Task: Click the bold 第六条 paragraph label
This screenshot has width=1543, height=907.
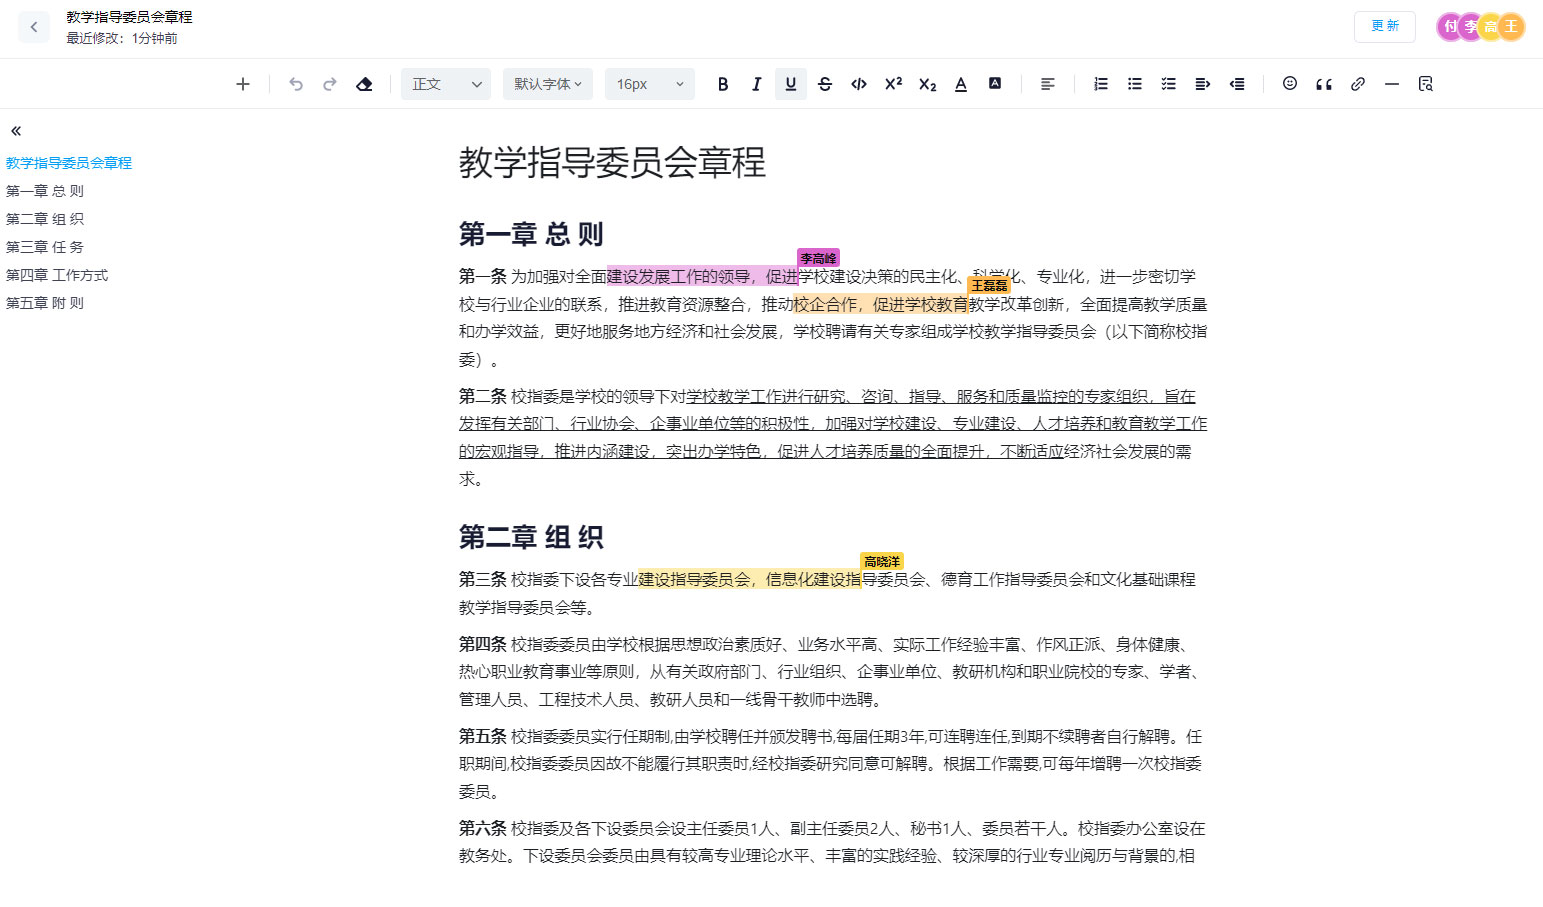Action: 483,828
